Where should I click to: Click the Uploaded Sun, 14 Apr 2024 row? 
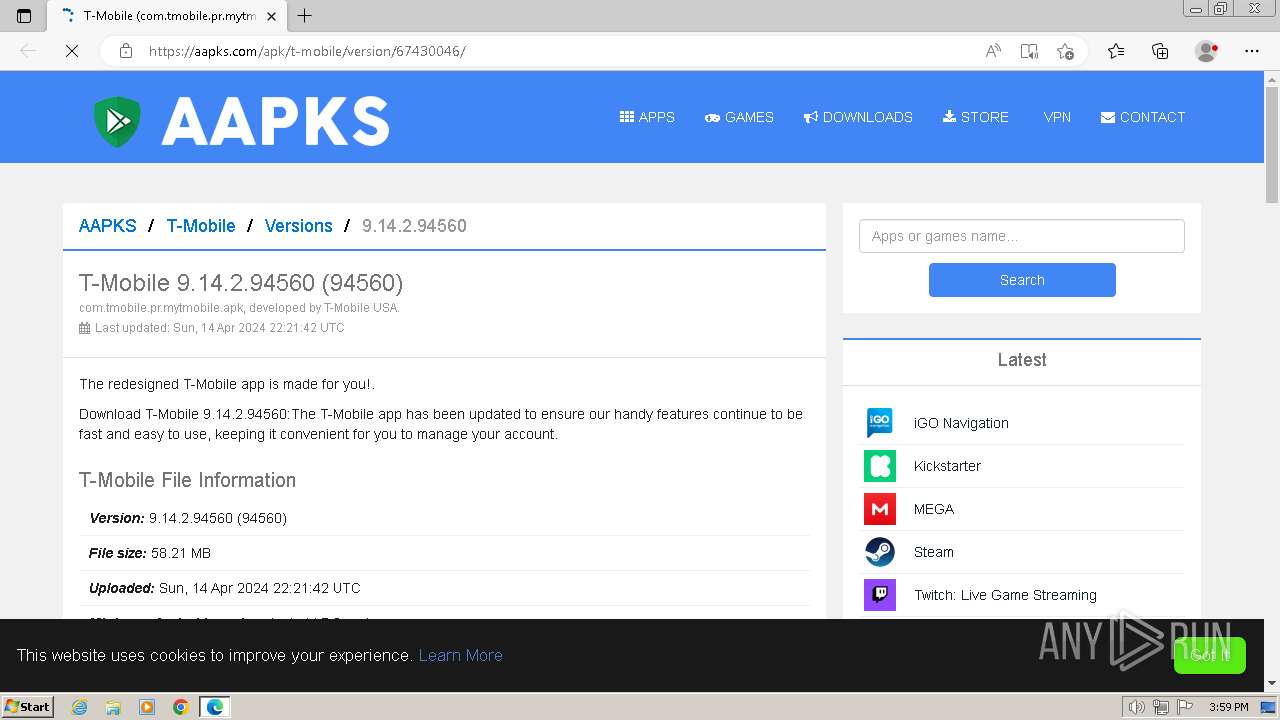pos(445,588)
